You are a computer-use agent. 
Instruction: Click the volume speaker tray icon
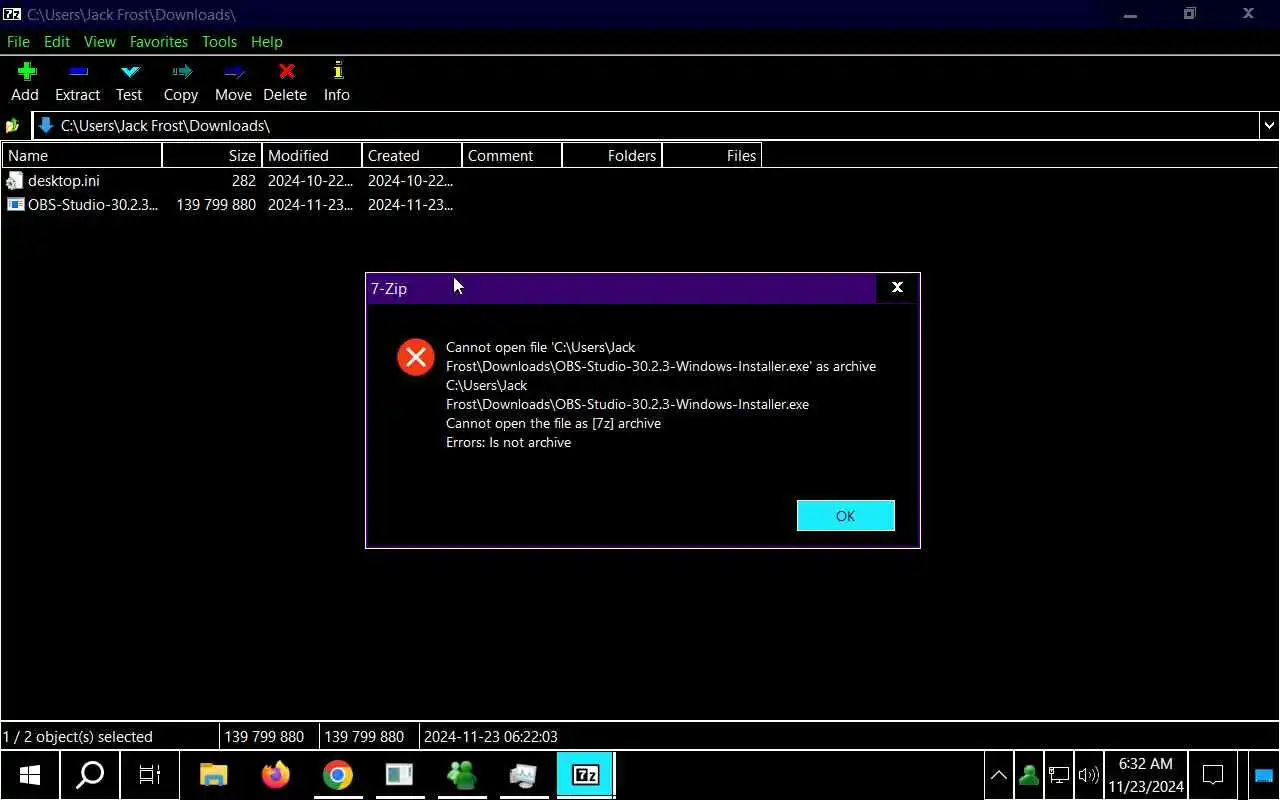[1089, 775]
